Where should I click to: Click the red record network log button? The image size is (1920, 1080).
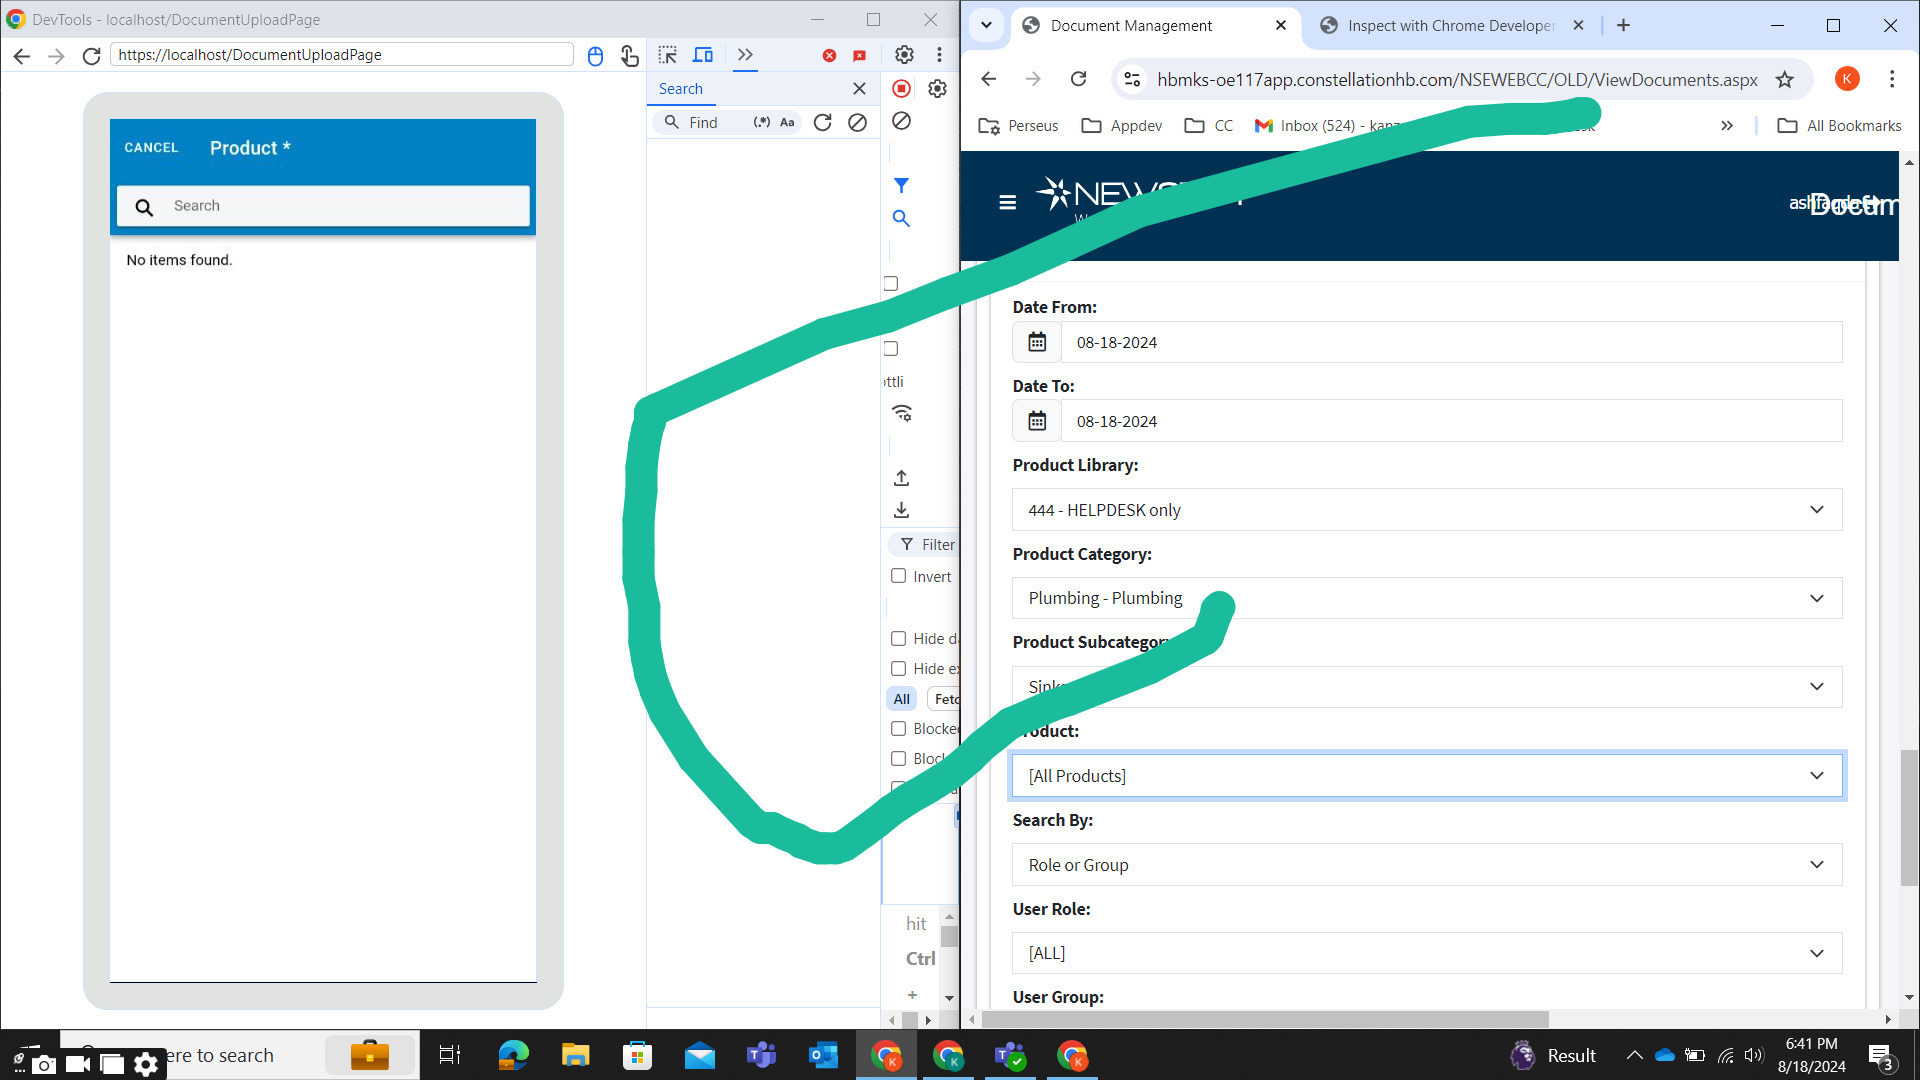(x=901, y=89)
